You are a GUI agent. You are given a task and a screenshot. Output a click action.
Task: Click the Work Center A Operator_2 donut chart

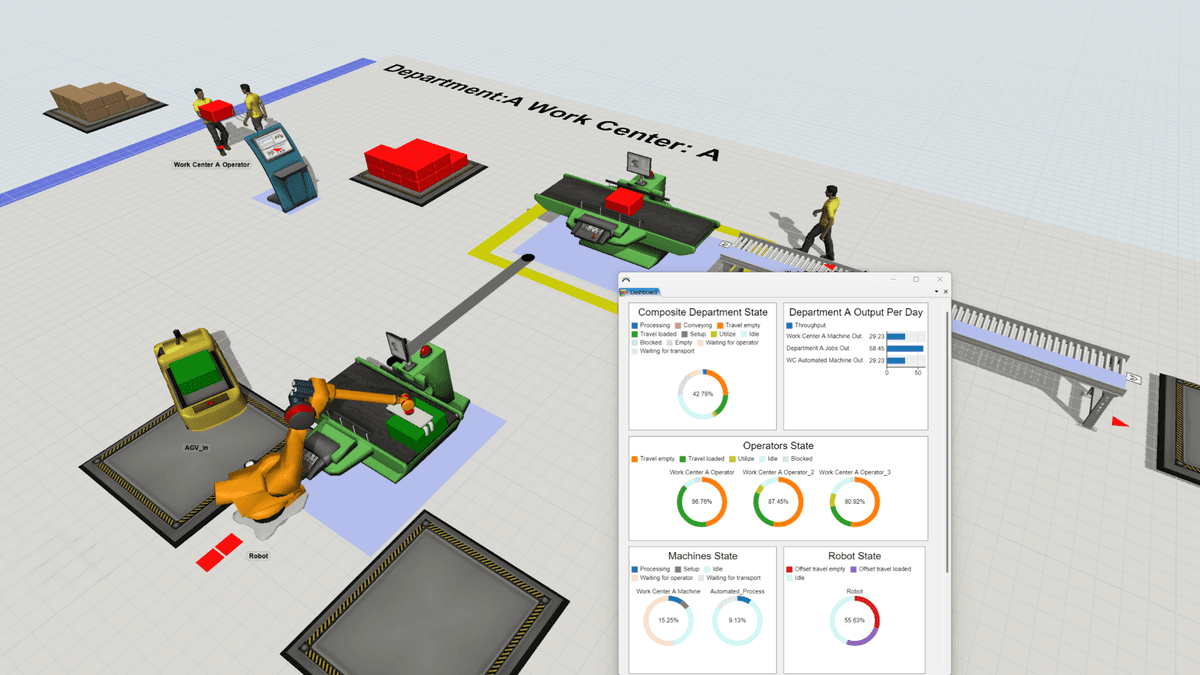[x=778, y=503]
